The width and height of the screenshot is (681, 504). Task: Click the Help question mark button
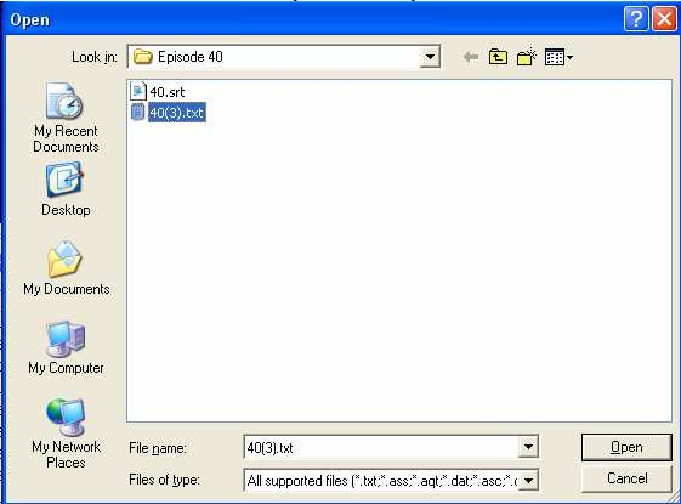click(636, 20)
